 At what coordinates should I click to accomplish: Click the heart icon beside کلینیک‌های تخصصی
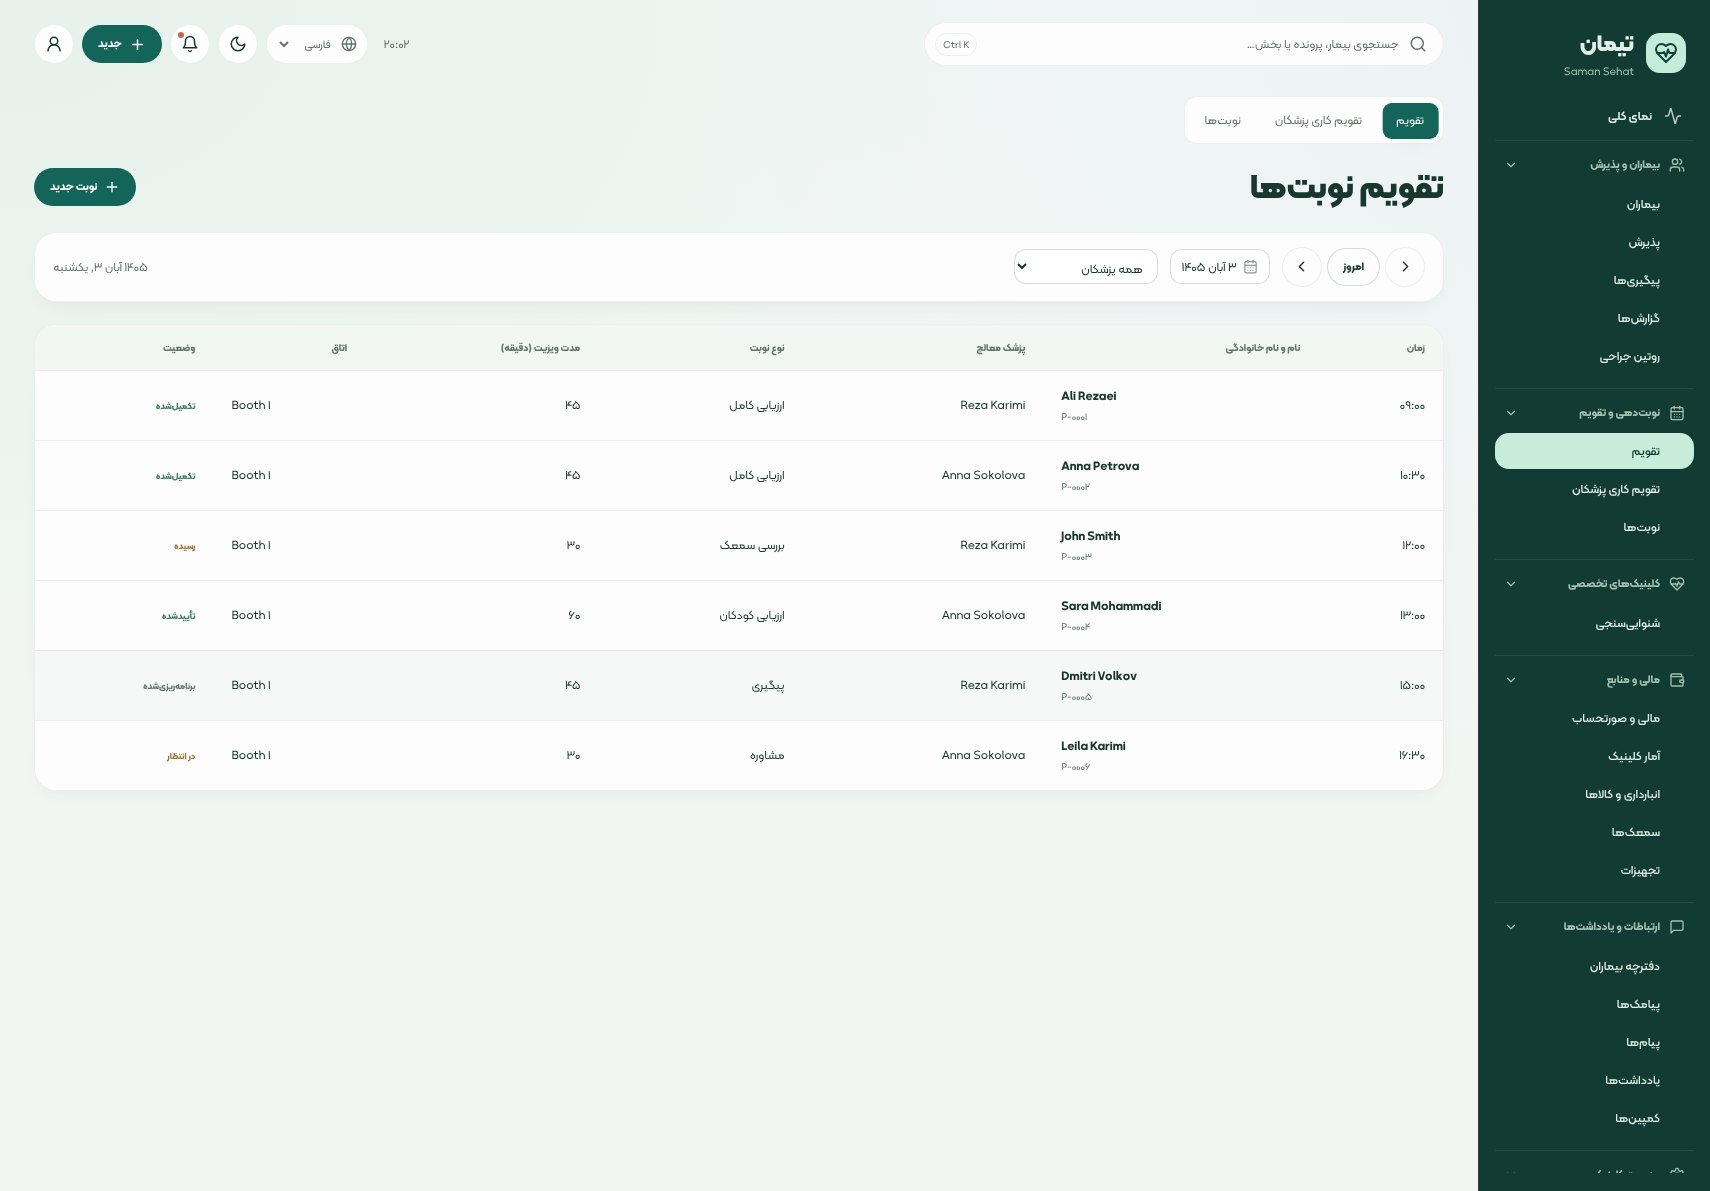(1677, 584)
